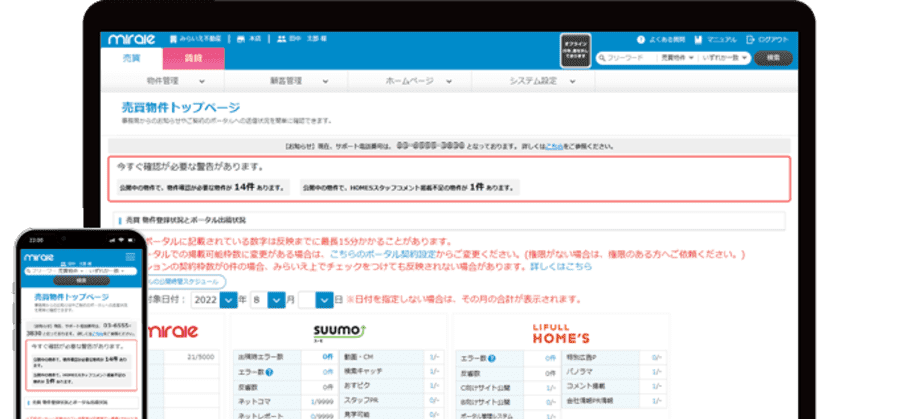Expand the 売買物件 search type dropdown
Image resolution: width=900 pixels, height=419 pixels.
pos(677,59)
